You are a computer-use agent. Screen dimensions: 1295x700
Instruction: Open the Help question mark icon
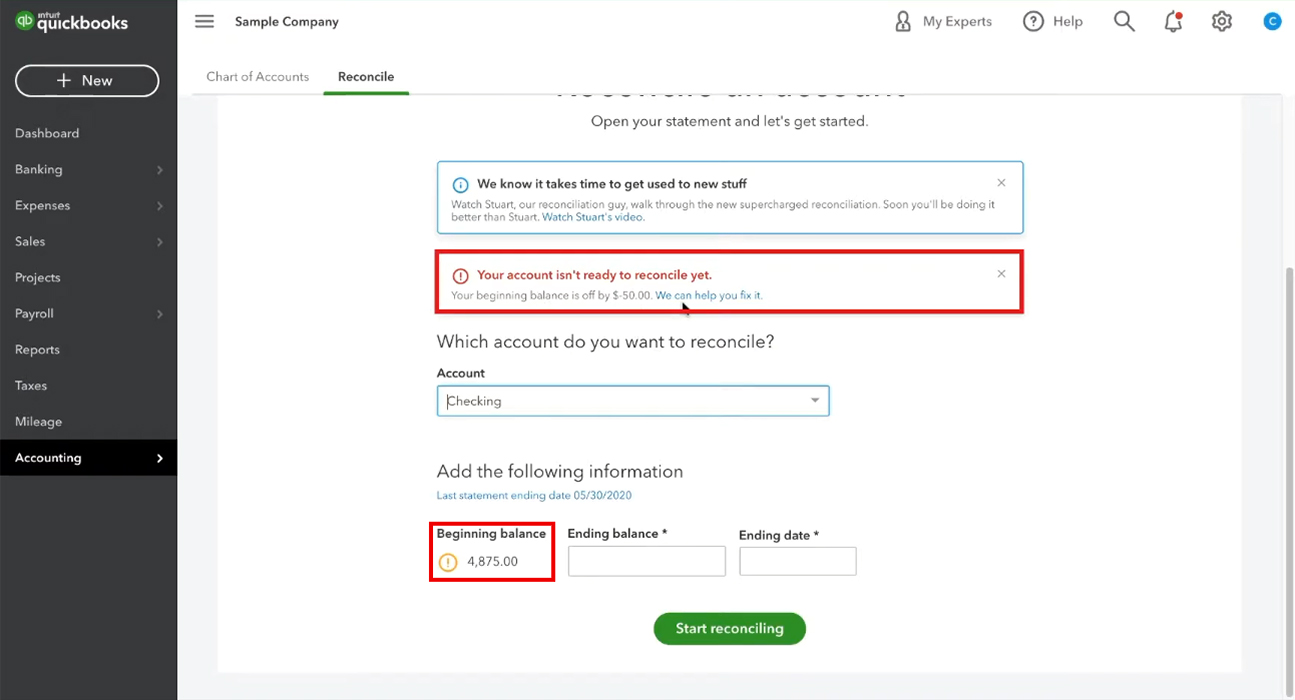(x=1033, y=21)
